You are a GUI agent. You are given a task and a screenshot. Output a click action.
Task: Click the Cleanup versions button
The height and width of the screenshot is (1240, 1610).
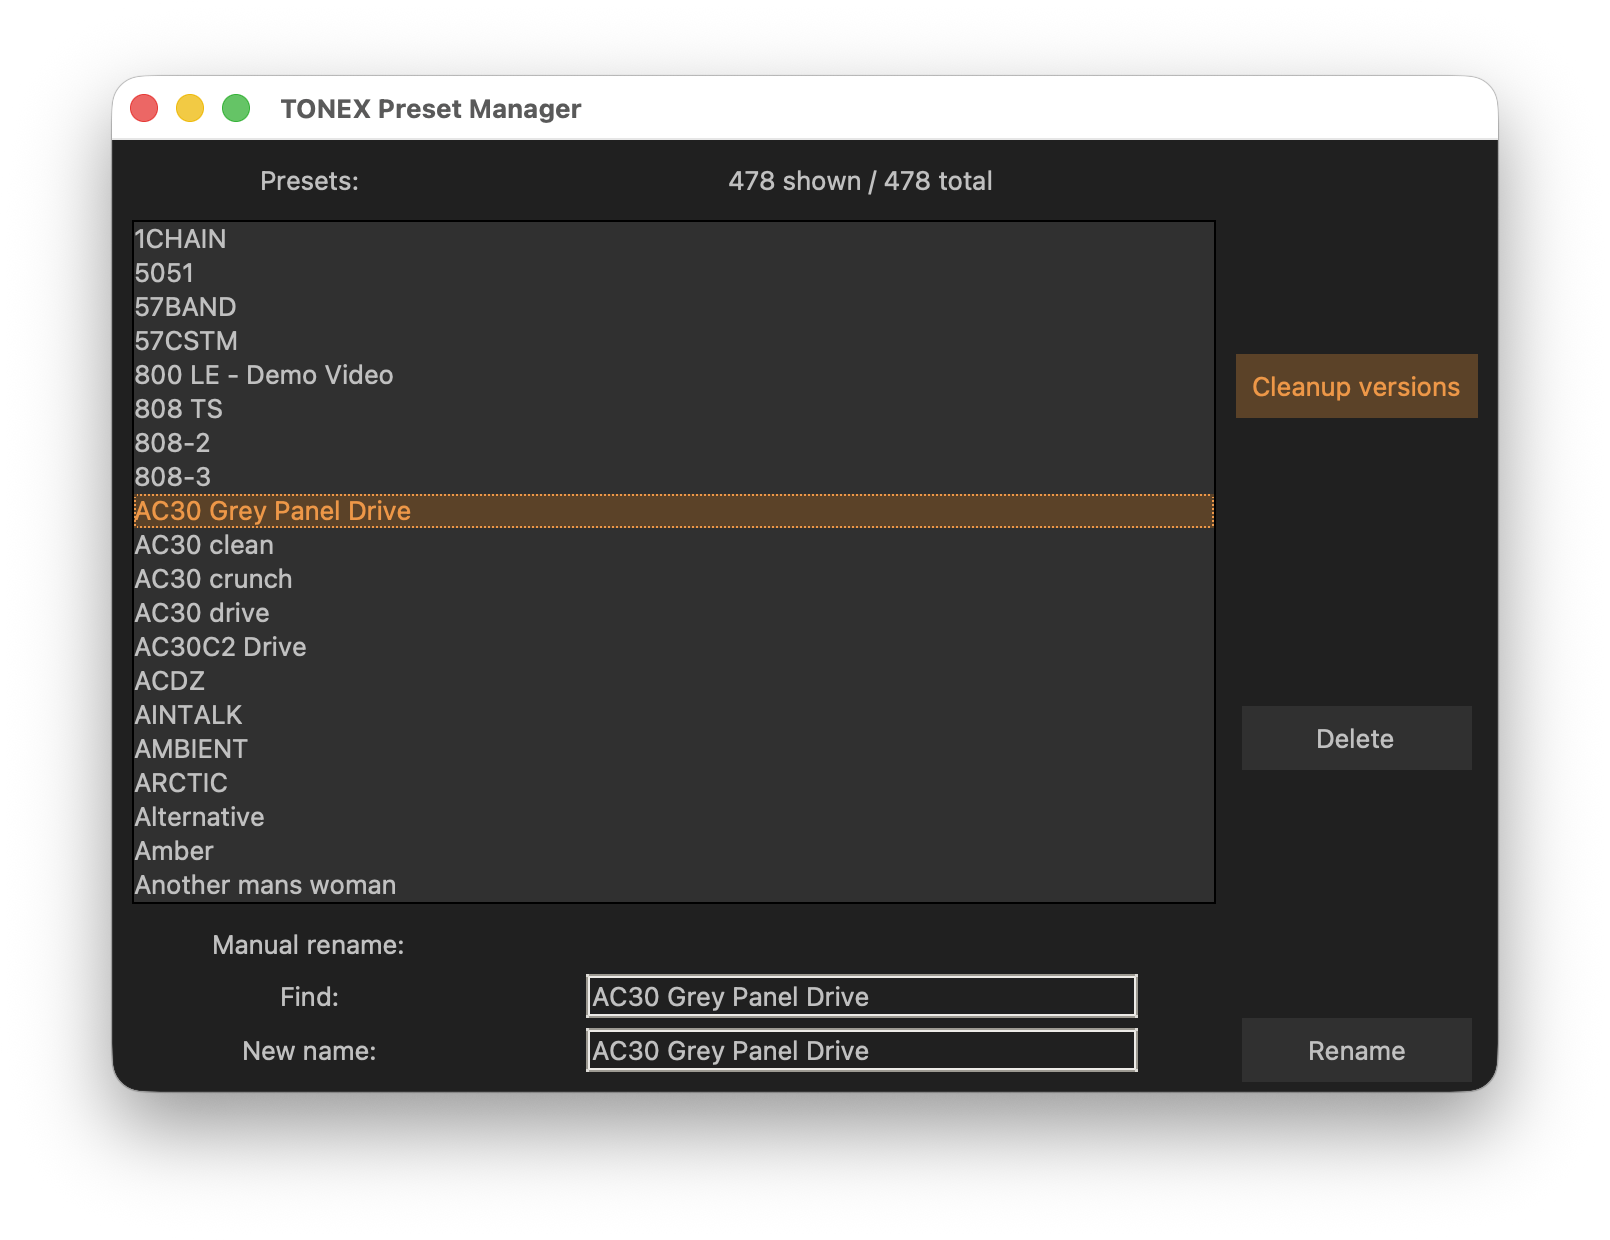pos(1356,386)
